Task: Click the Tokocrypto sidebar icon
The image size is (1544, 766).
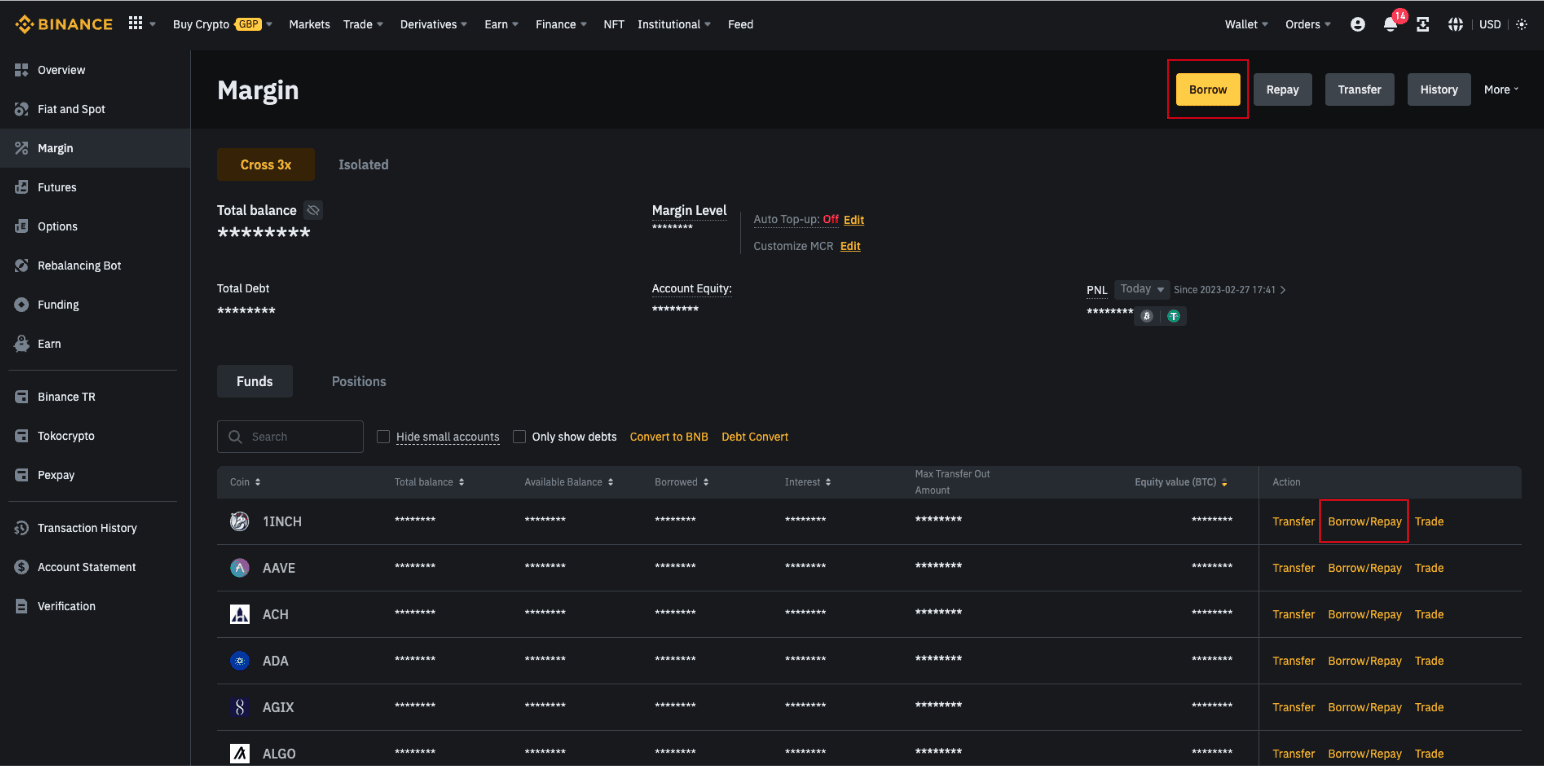Action: 21,436
